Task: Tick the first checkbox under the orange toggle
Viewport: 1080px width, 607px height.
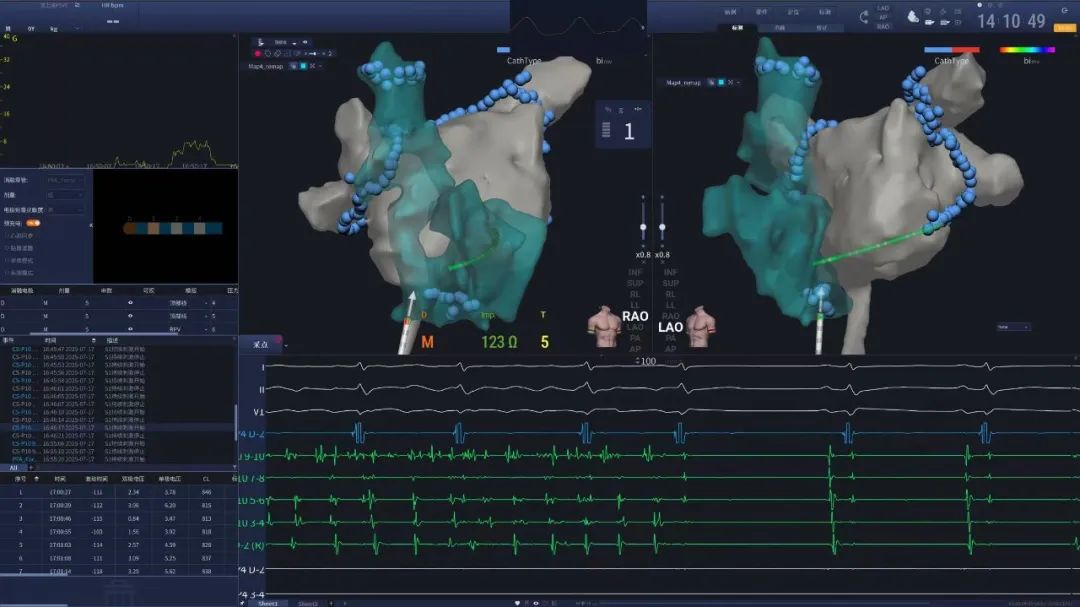Action: coord(7,236)
